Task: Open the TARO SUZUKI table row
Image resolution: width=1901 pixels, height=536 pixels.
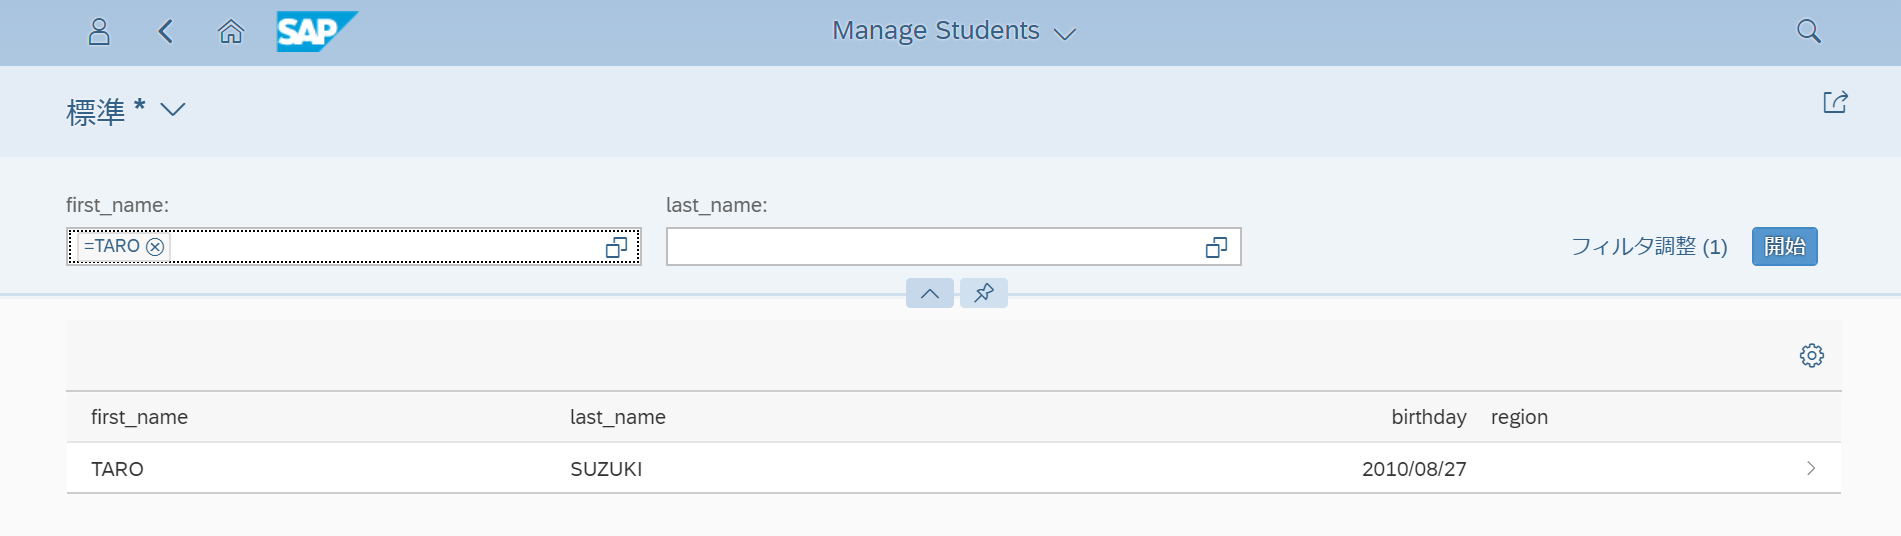Action: 953,468
